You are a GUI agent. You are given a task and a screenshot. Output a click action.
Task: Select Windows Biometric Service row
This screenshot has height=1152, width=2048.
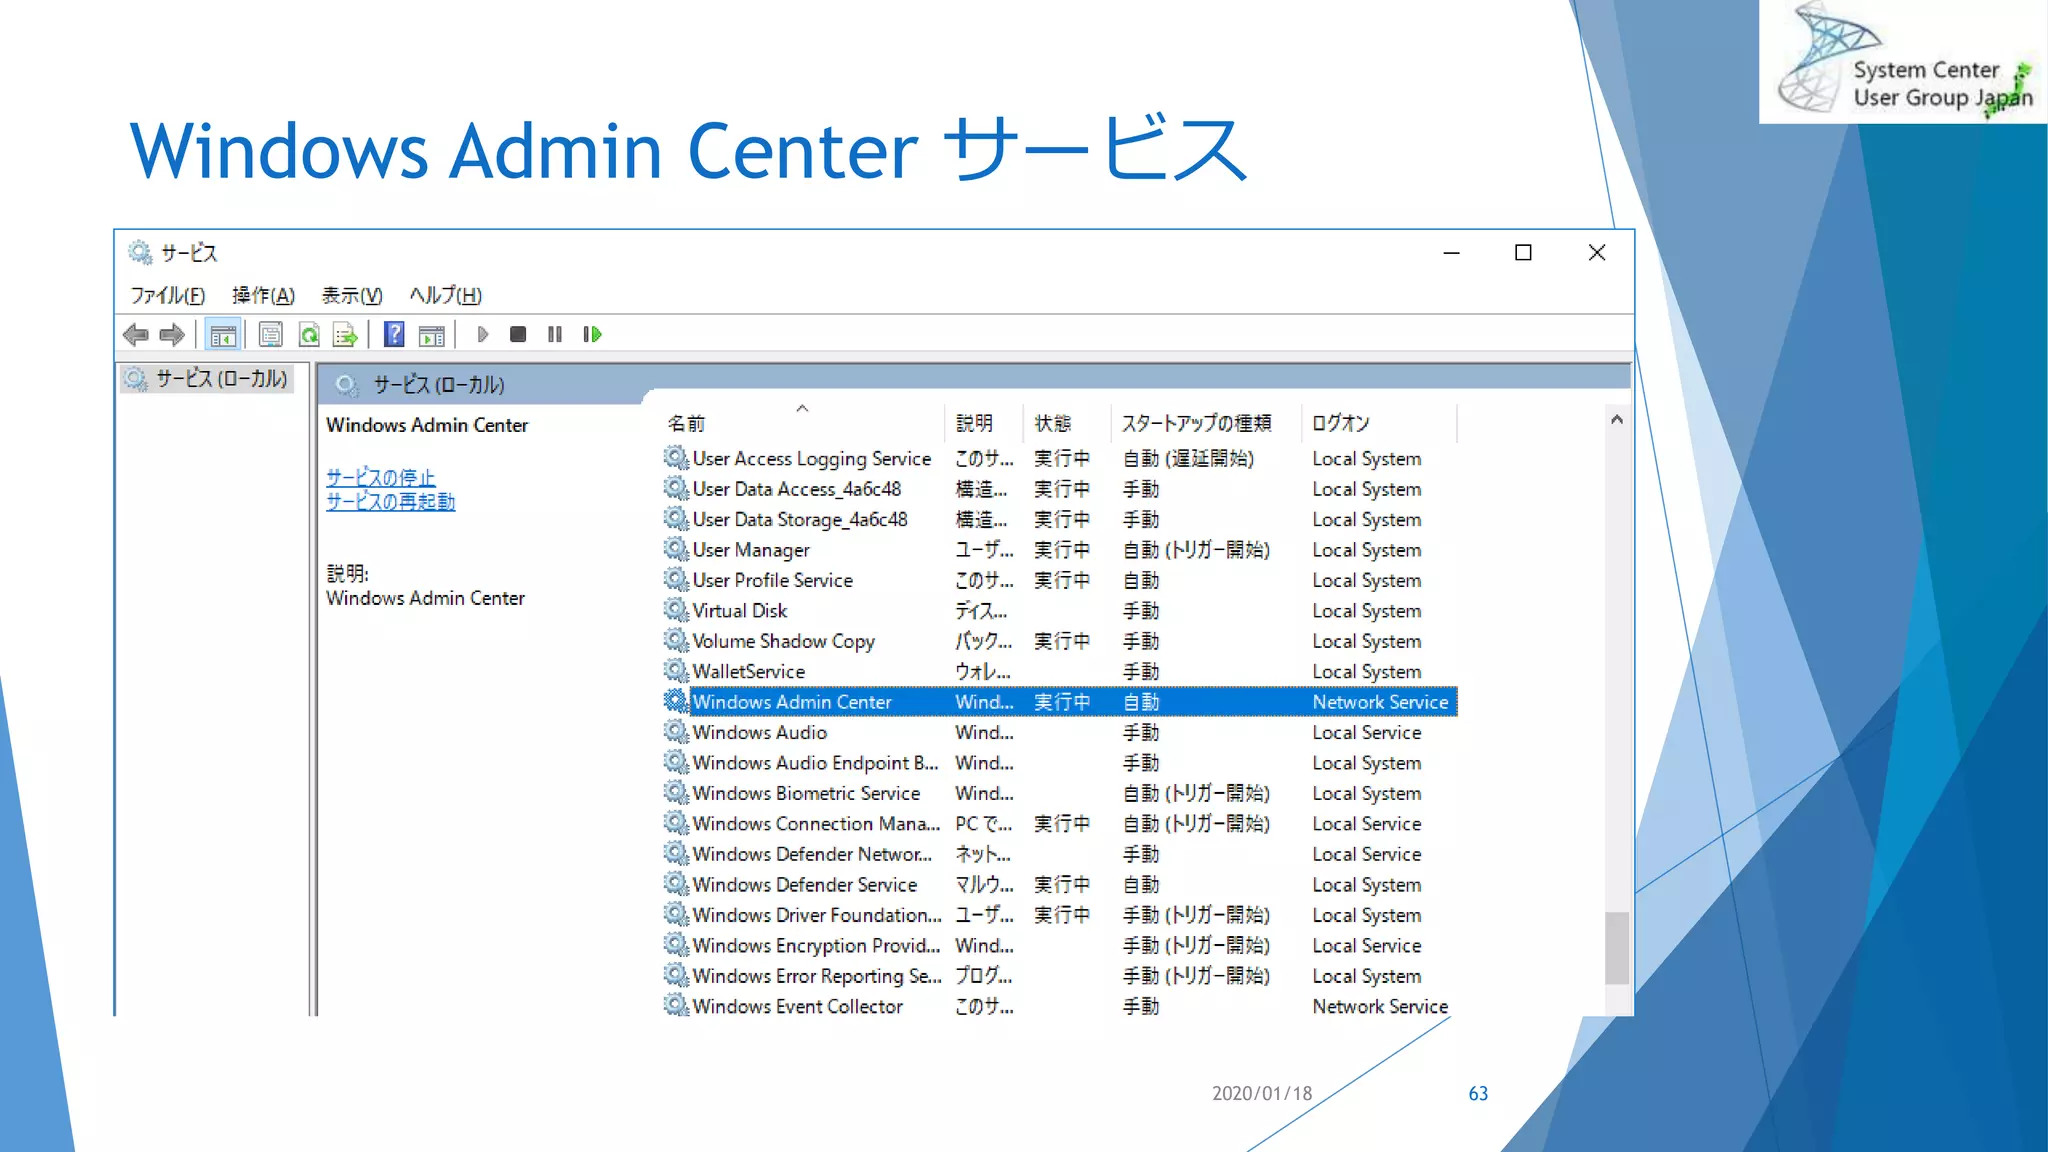pos(1059,793)
